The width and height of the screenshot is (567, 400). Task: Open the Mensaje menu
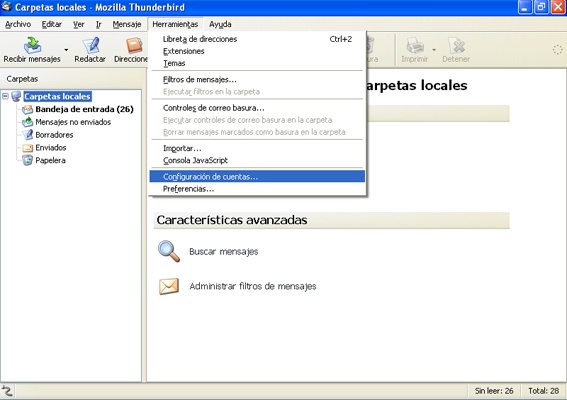[127, 24]
